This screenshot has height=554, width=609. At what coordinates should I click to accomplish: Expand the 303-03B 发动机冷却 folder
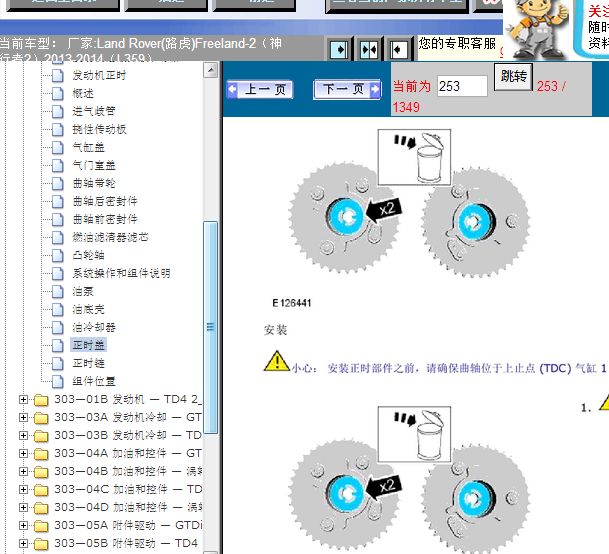tap(23, 435)
